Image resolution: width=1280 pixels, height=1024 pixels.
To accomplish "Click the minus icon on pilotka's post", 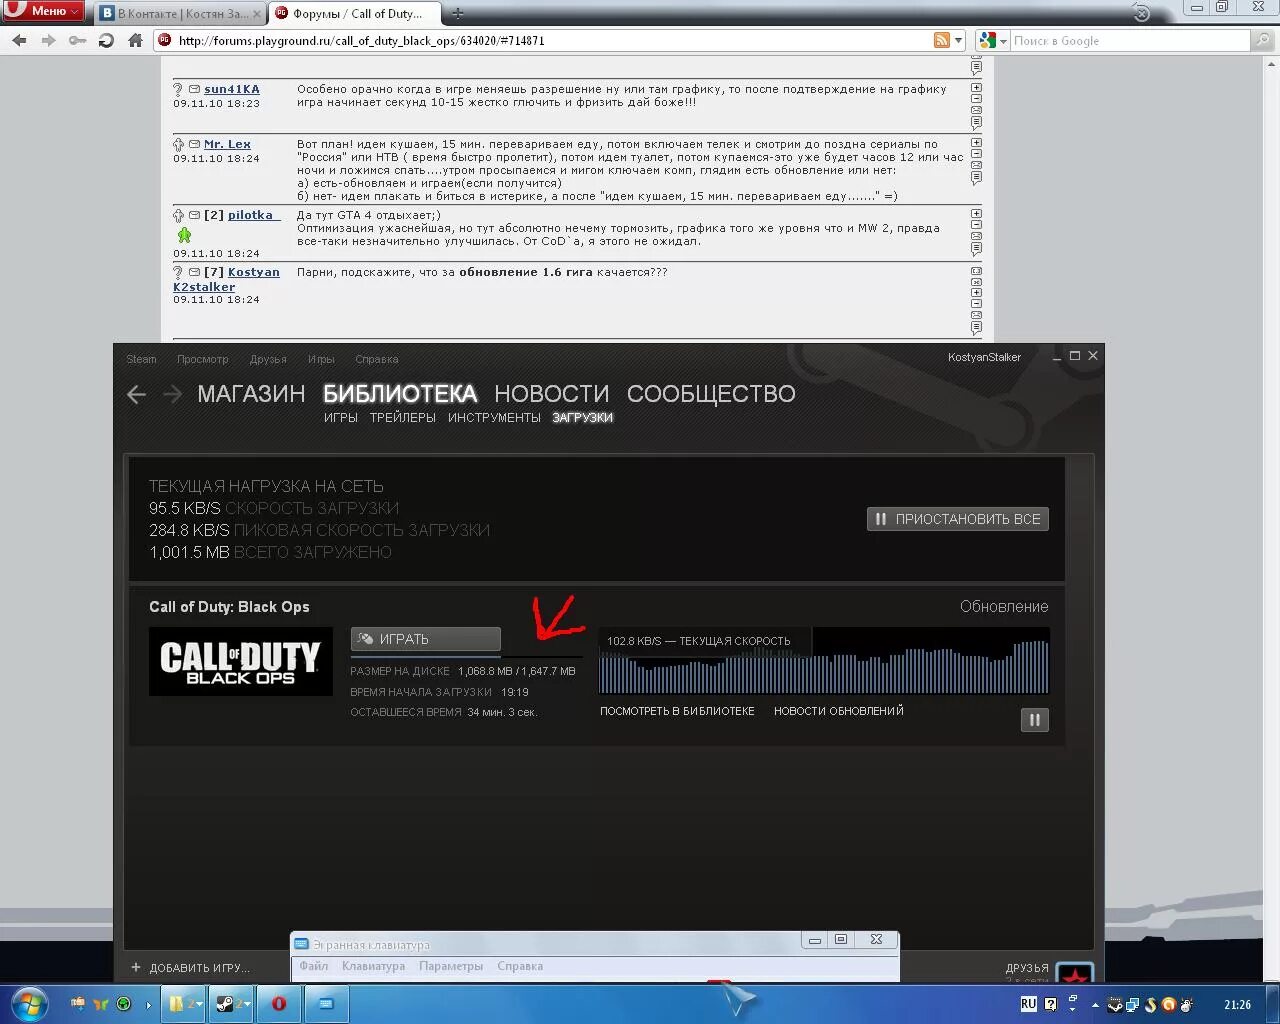I will point(976,225).
